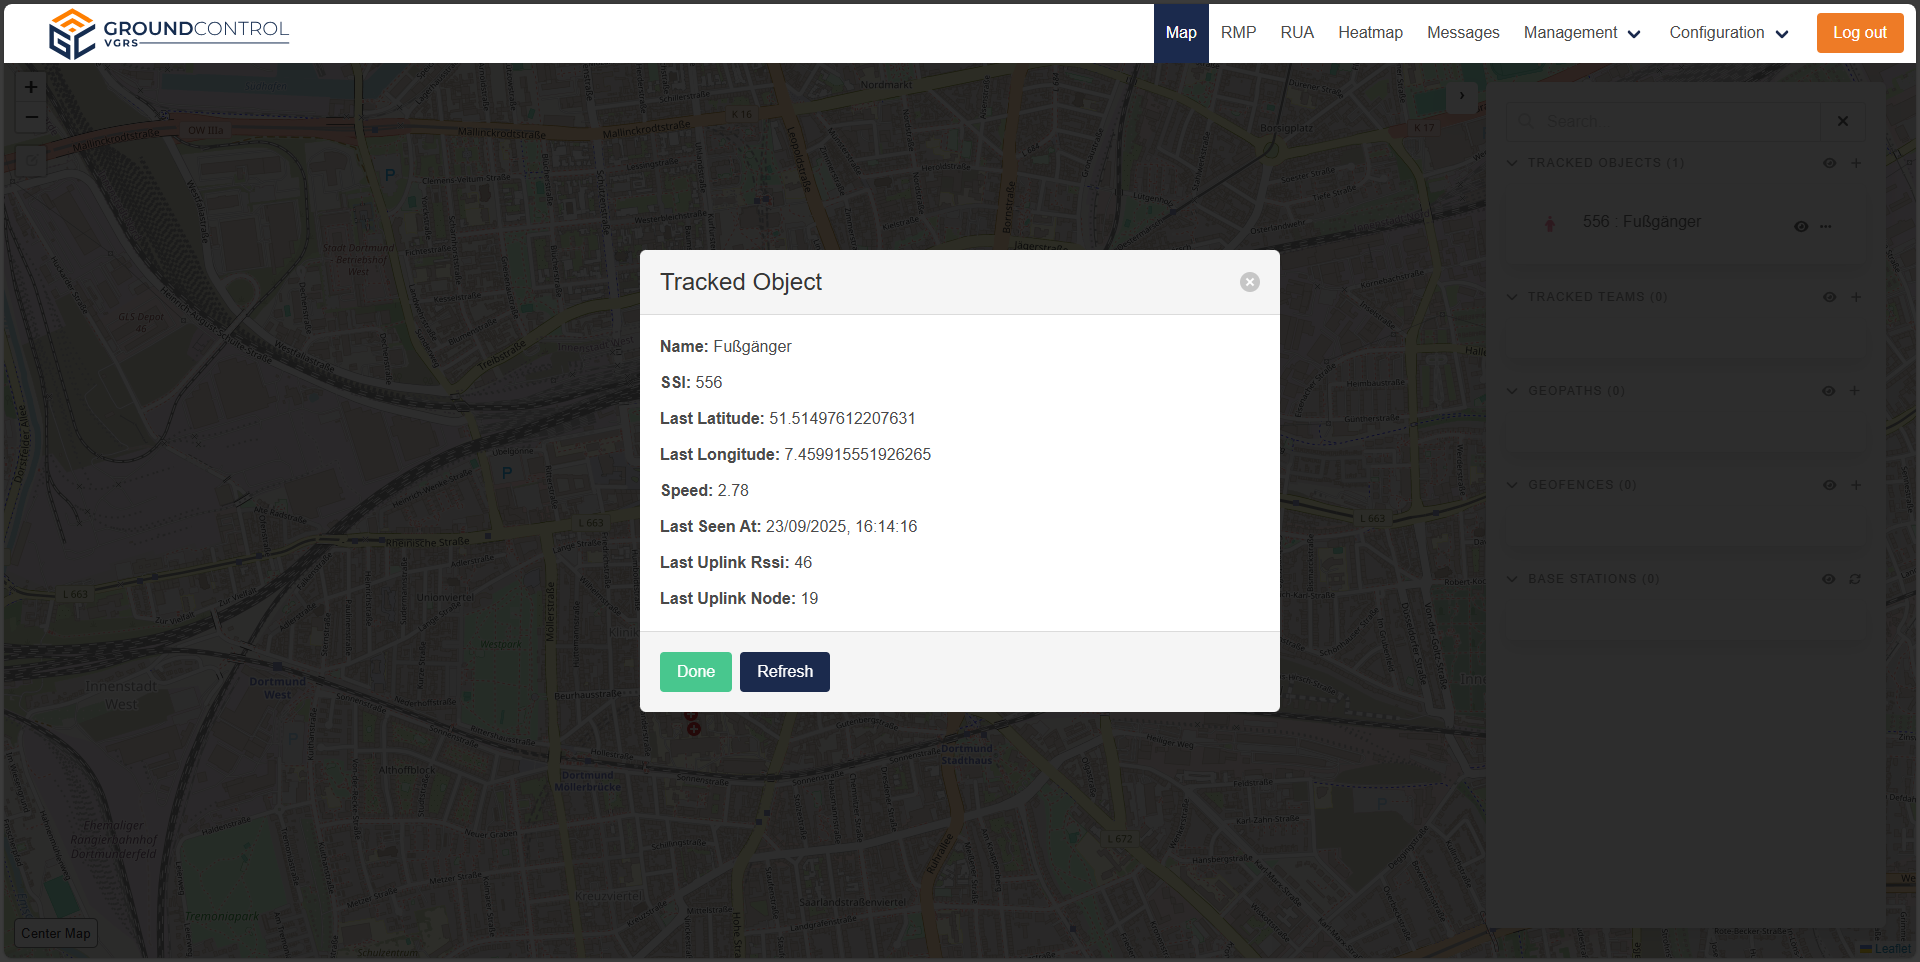This screenshot has height=962, width=1920.
Task: Open the Messages page
Action: 1462,33
